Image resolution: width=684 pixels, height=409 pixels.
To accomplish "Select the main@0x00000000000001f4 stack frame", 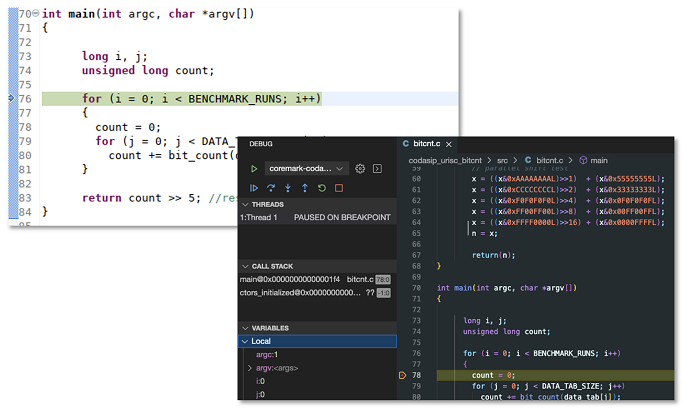I will [x=317, y=279].
